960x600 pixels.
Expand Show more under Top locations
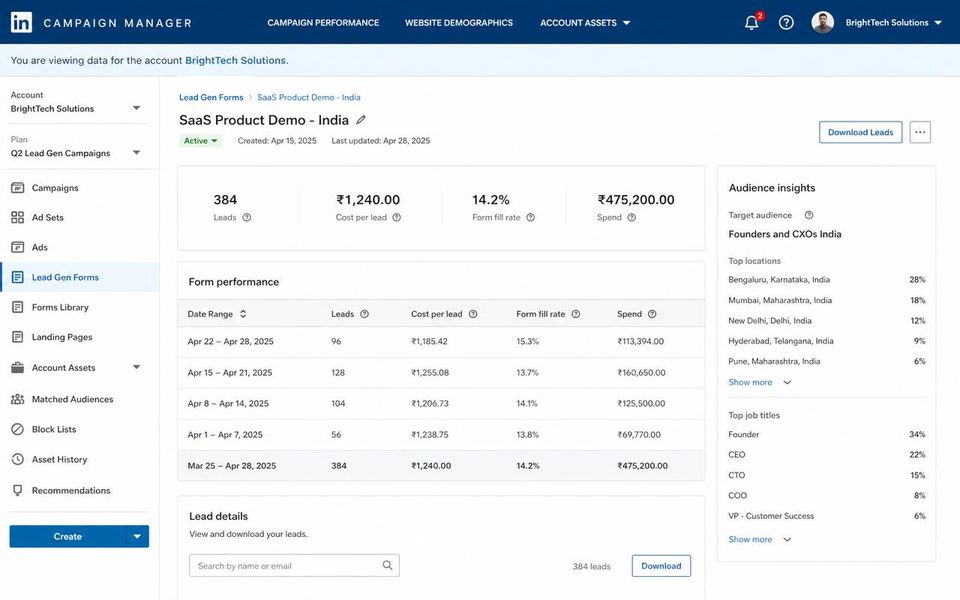tap(759, 382)
